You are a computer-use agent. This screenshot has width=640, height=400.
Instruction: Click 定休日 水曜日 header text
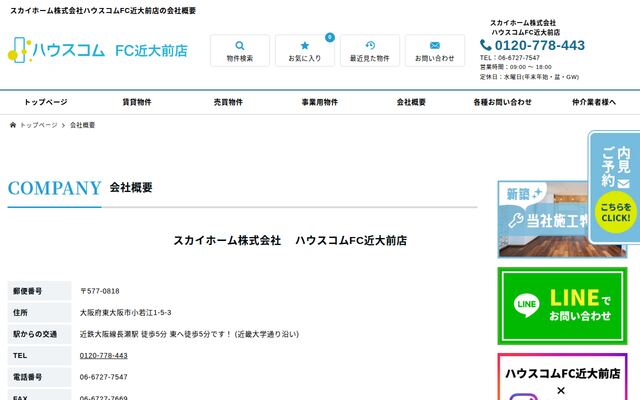click(x=529, y=77)
